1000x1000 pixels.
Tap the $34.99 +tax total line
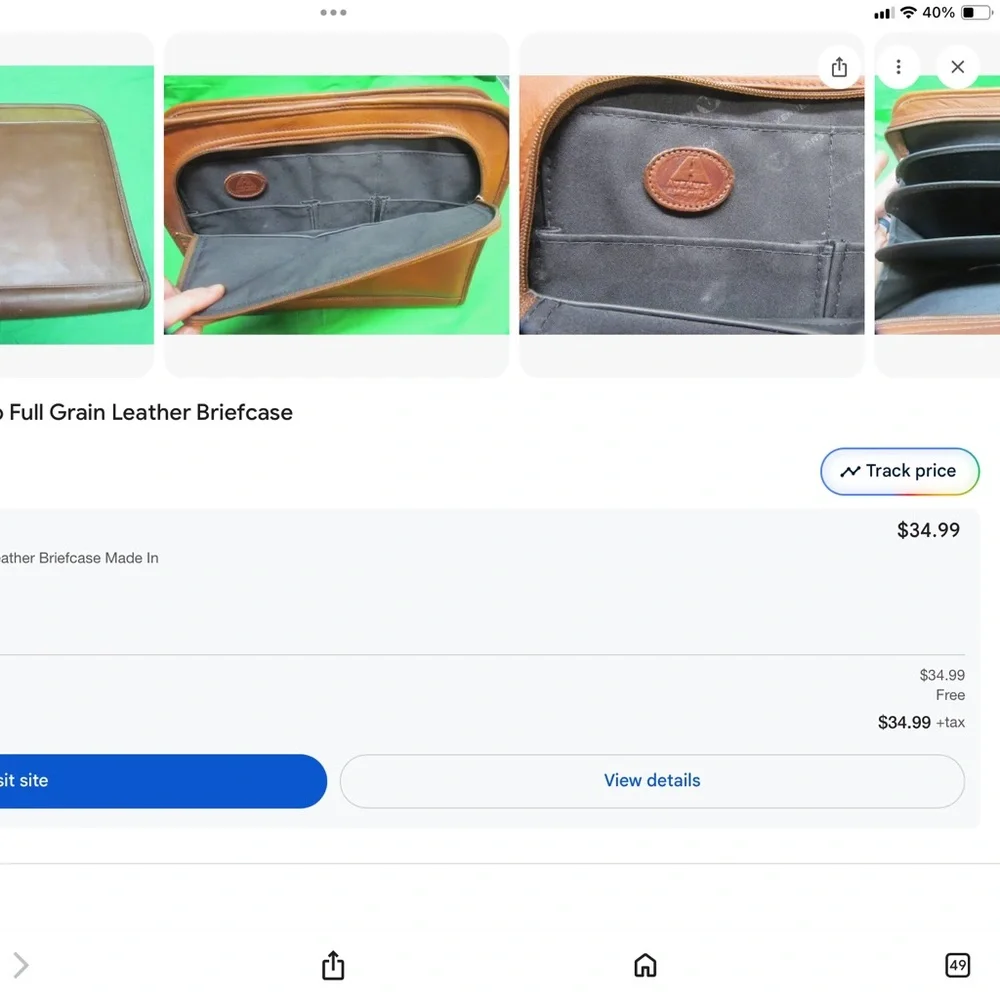(921, 723)
